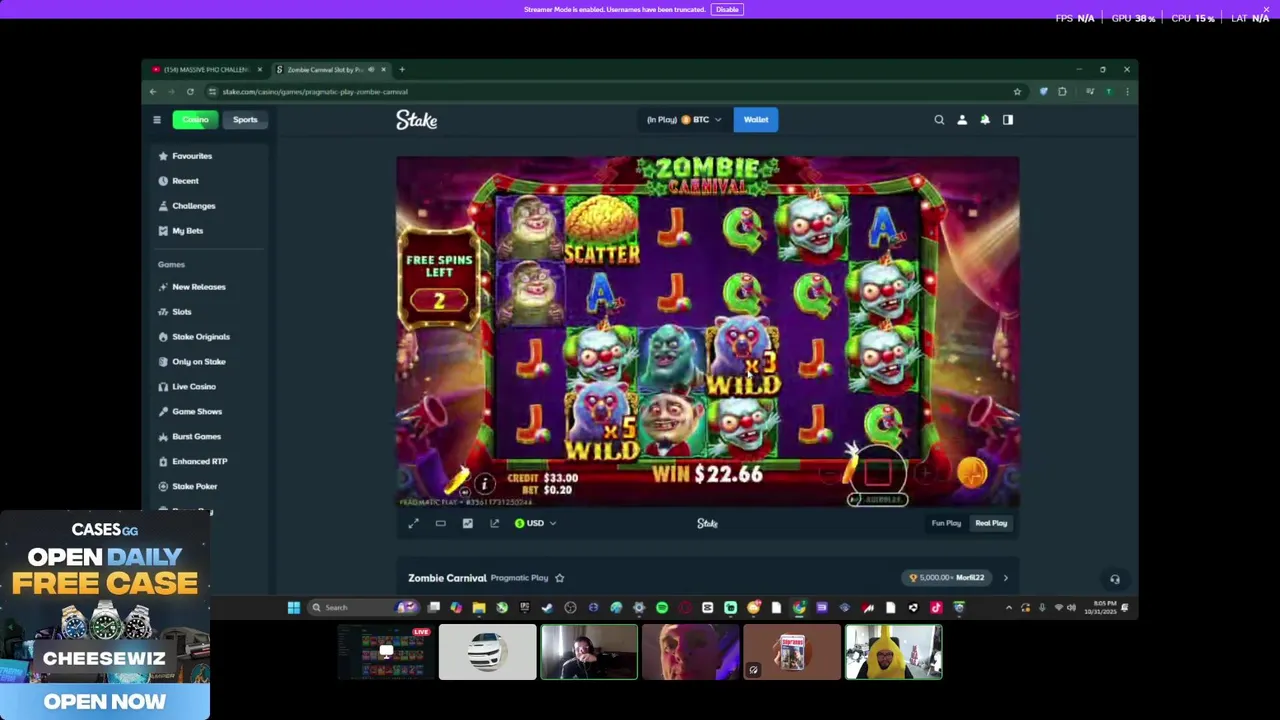Expand game details with the right chevron
Screen dimensions: 1280x720
tap(1005, 578)
